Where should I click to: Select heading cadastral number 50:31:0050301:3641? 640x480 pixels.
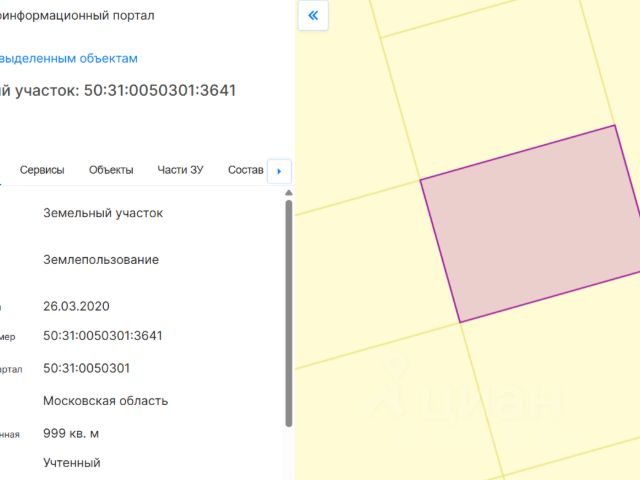tap(160, 91)
